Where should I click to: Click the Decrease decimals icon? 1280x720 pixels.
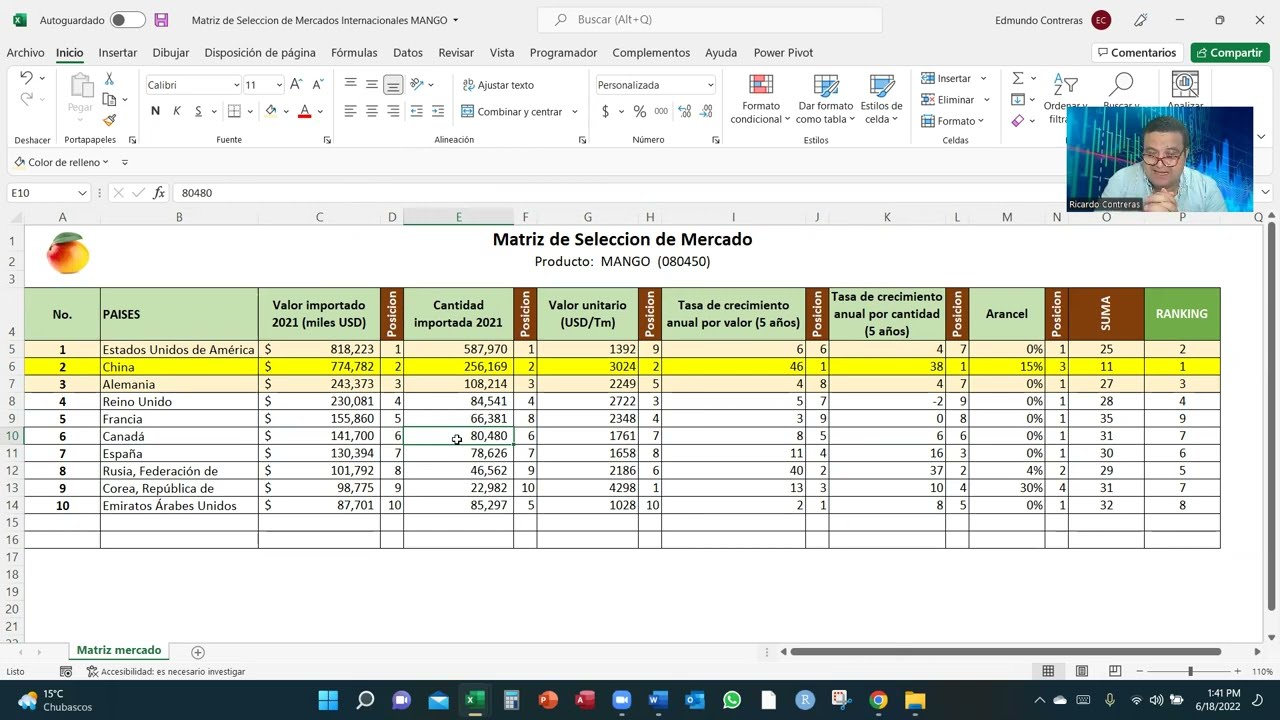coord(707,111)
